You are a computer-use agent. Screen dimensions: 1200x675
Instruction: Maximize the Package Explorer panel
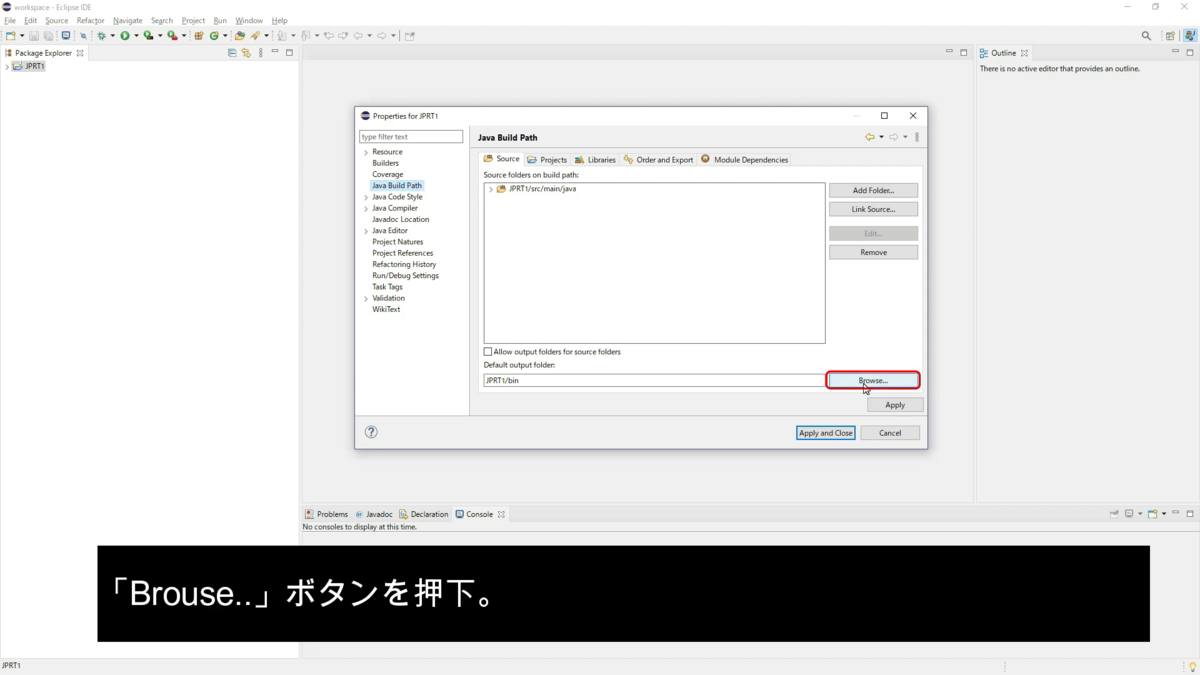289,52
